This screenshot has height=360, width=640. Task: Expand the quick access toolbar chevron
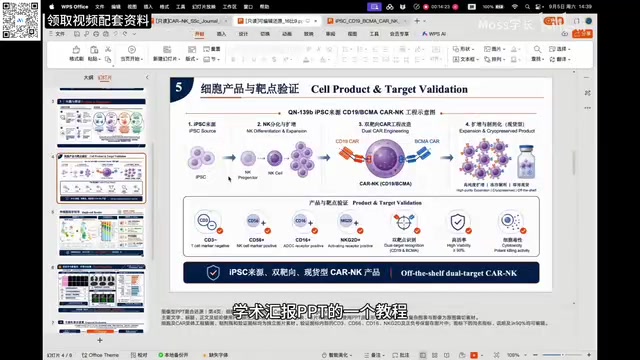click(x=134, y=34)
